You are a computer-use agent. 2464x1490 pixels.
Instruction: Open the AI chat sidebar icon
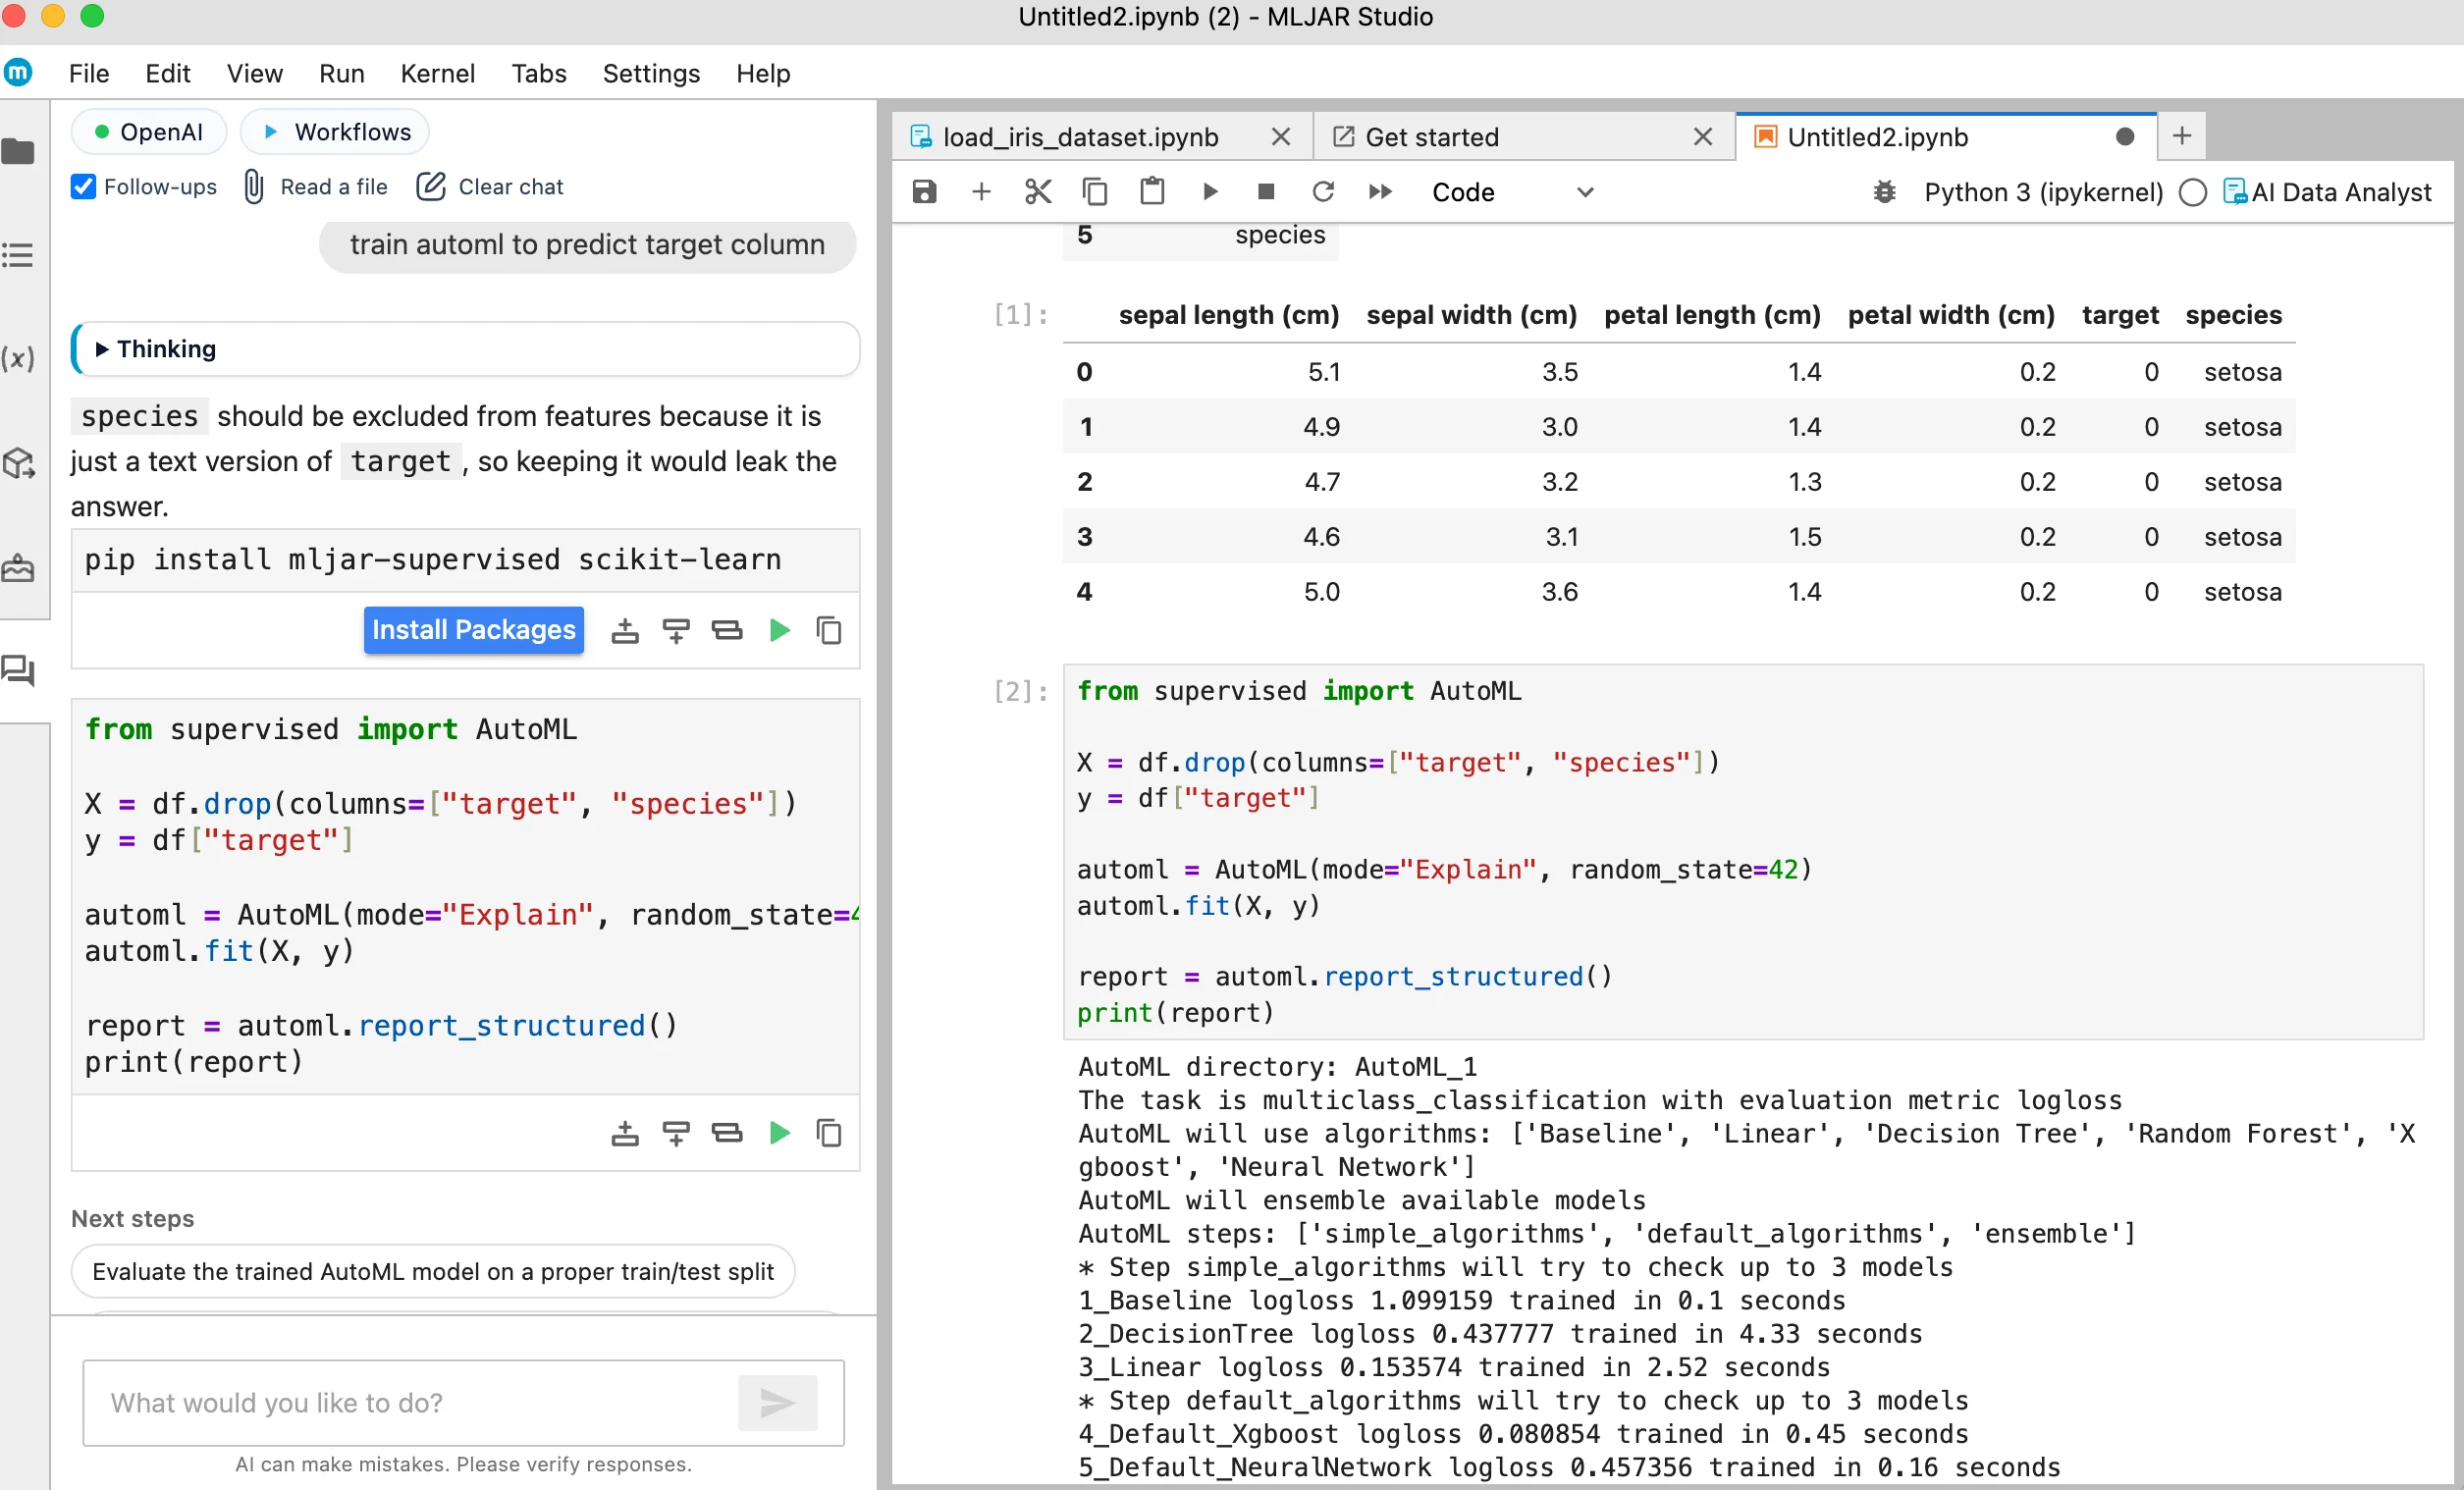[18, 671]
